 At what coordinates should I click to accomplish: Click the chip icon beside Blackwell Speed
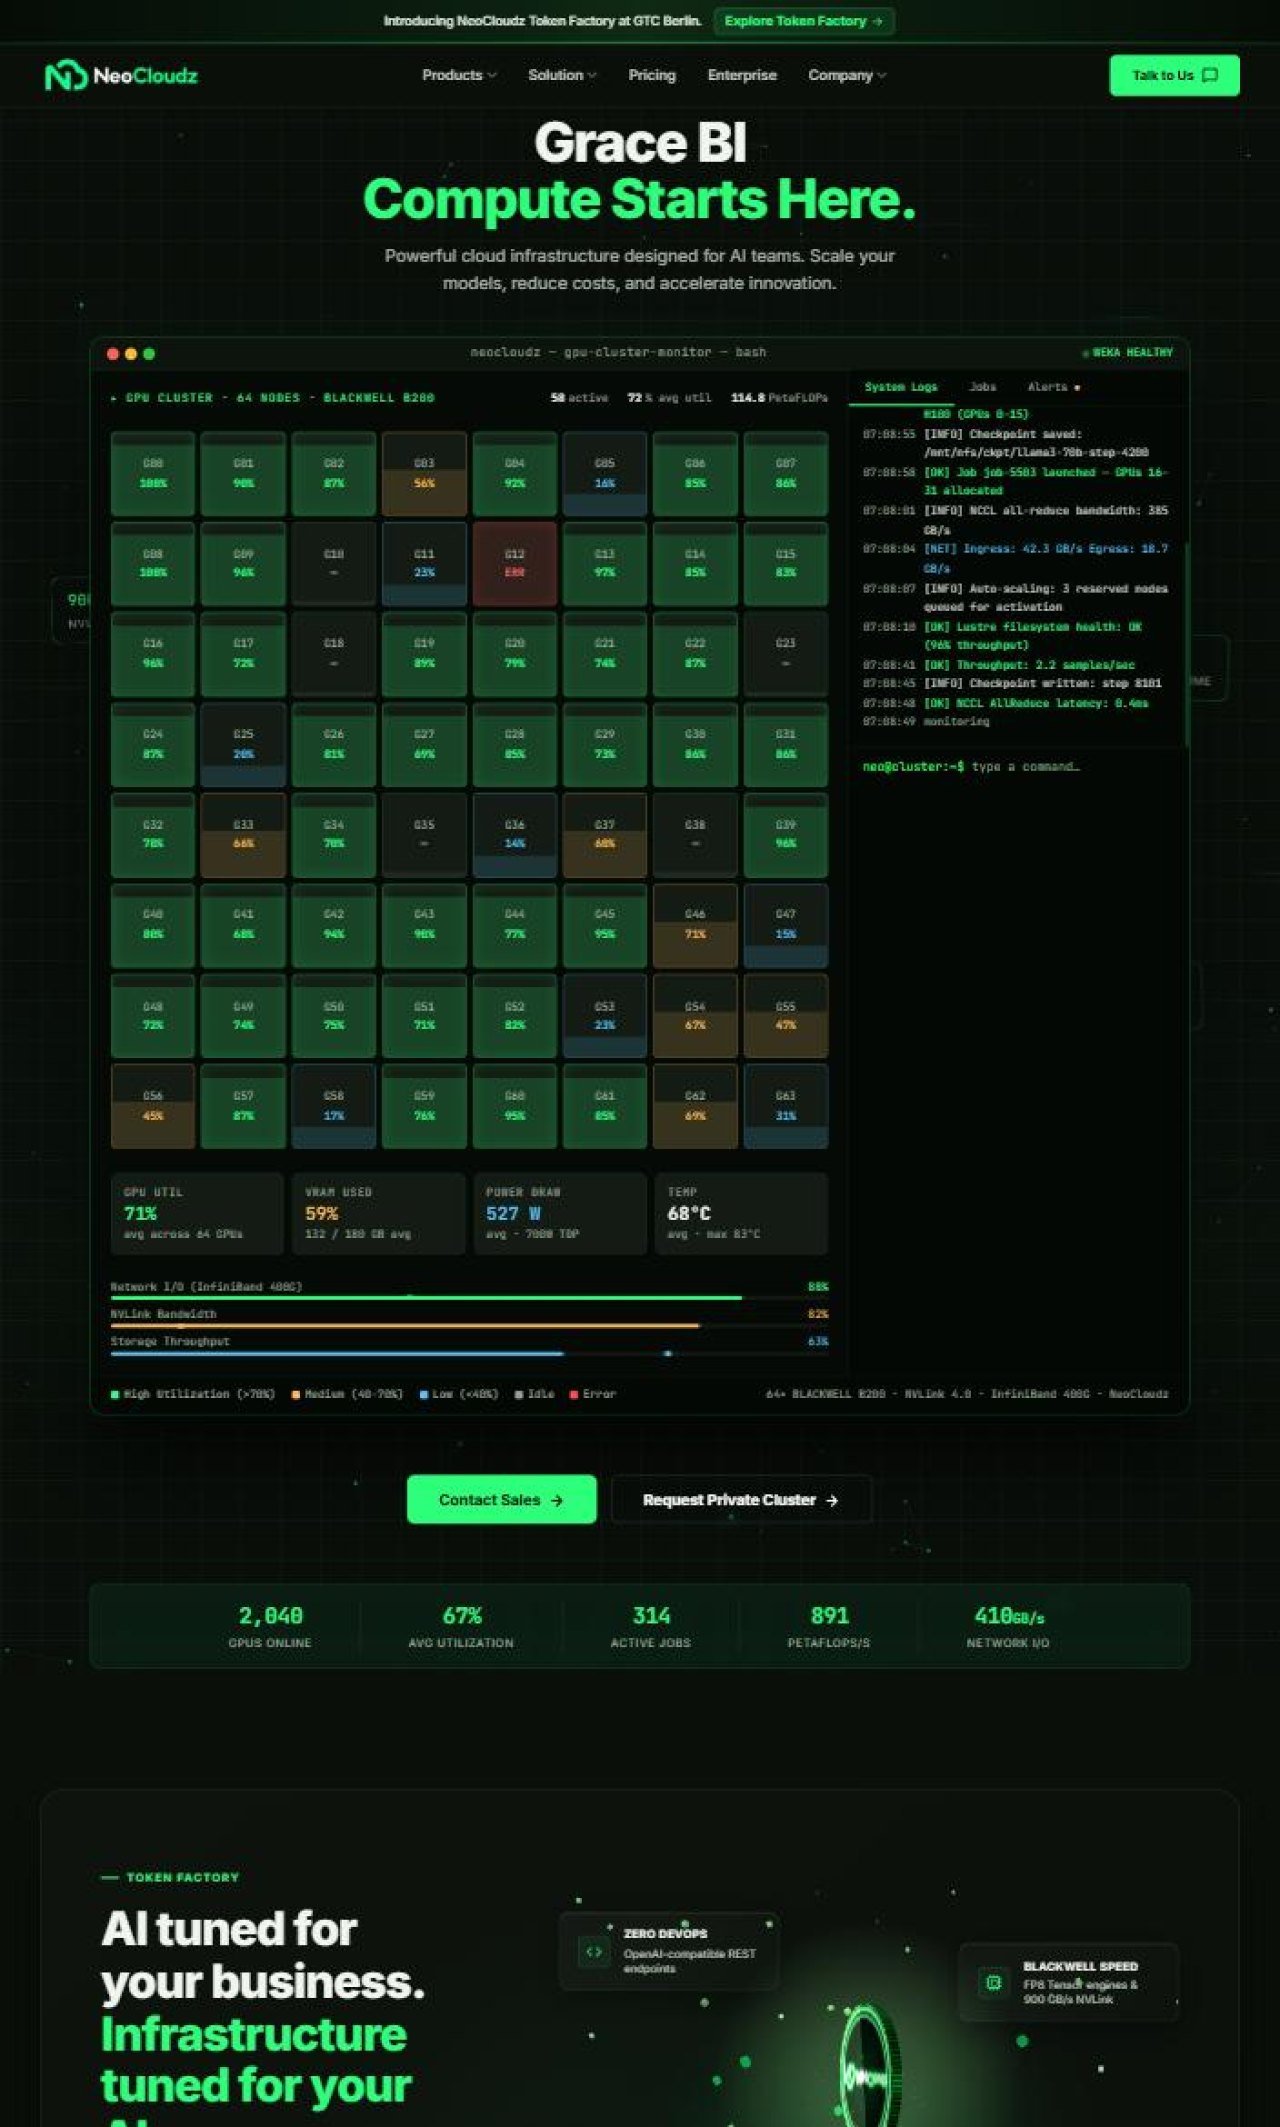click(x=993, y=1982)
